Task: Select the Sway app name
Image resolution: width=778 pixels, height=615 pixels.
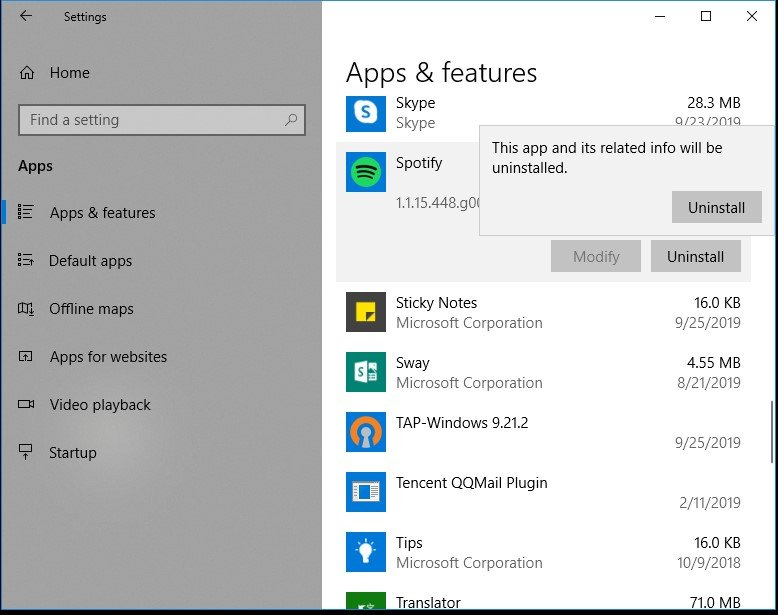Action: pyautogui.click(x=412, y=363)
